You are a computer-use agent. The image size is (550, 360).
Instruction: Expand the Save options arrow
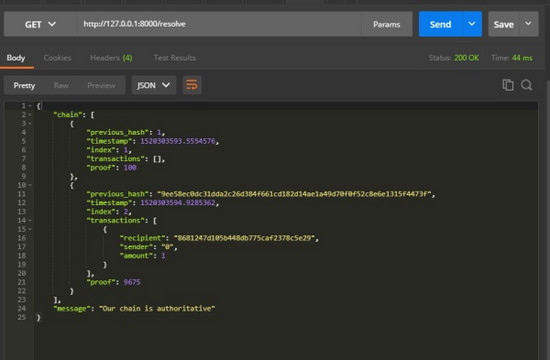click(x=529, y=24)
